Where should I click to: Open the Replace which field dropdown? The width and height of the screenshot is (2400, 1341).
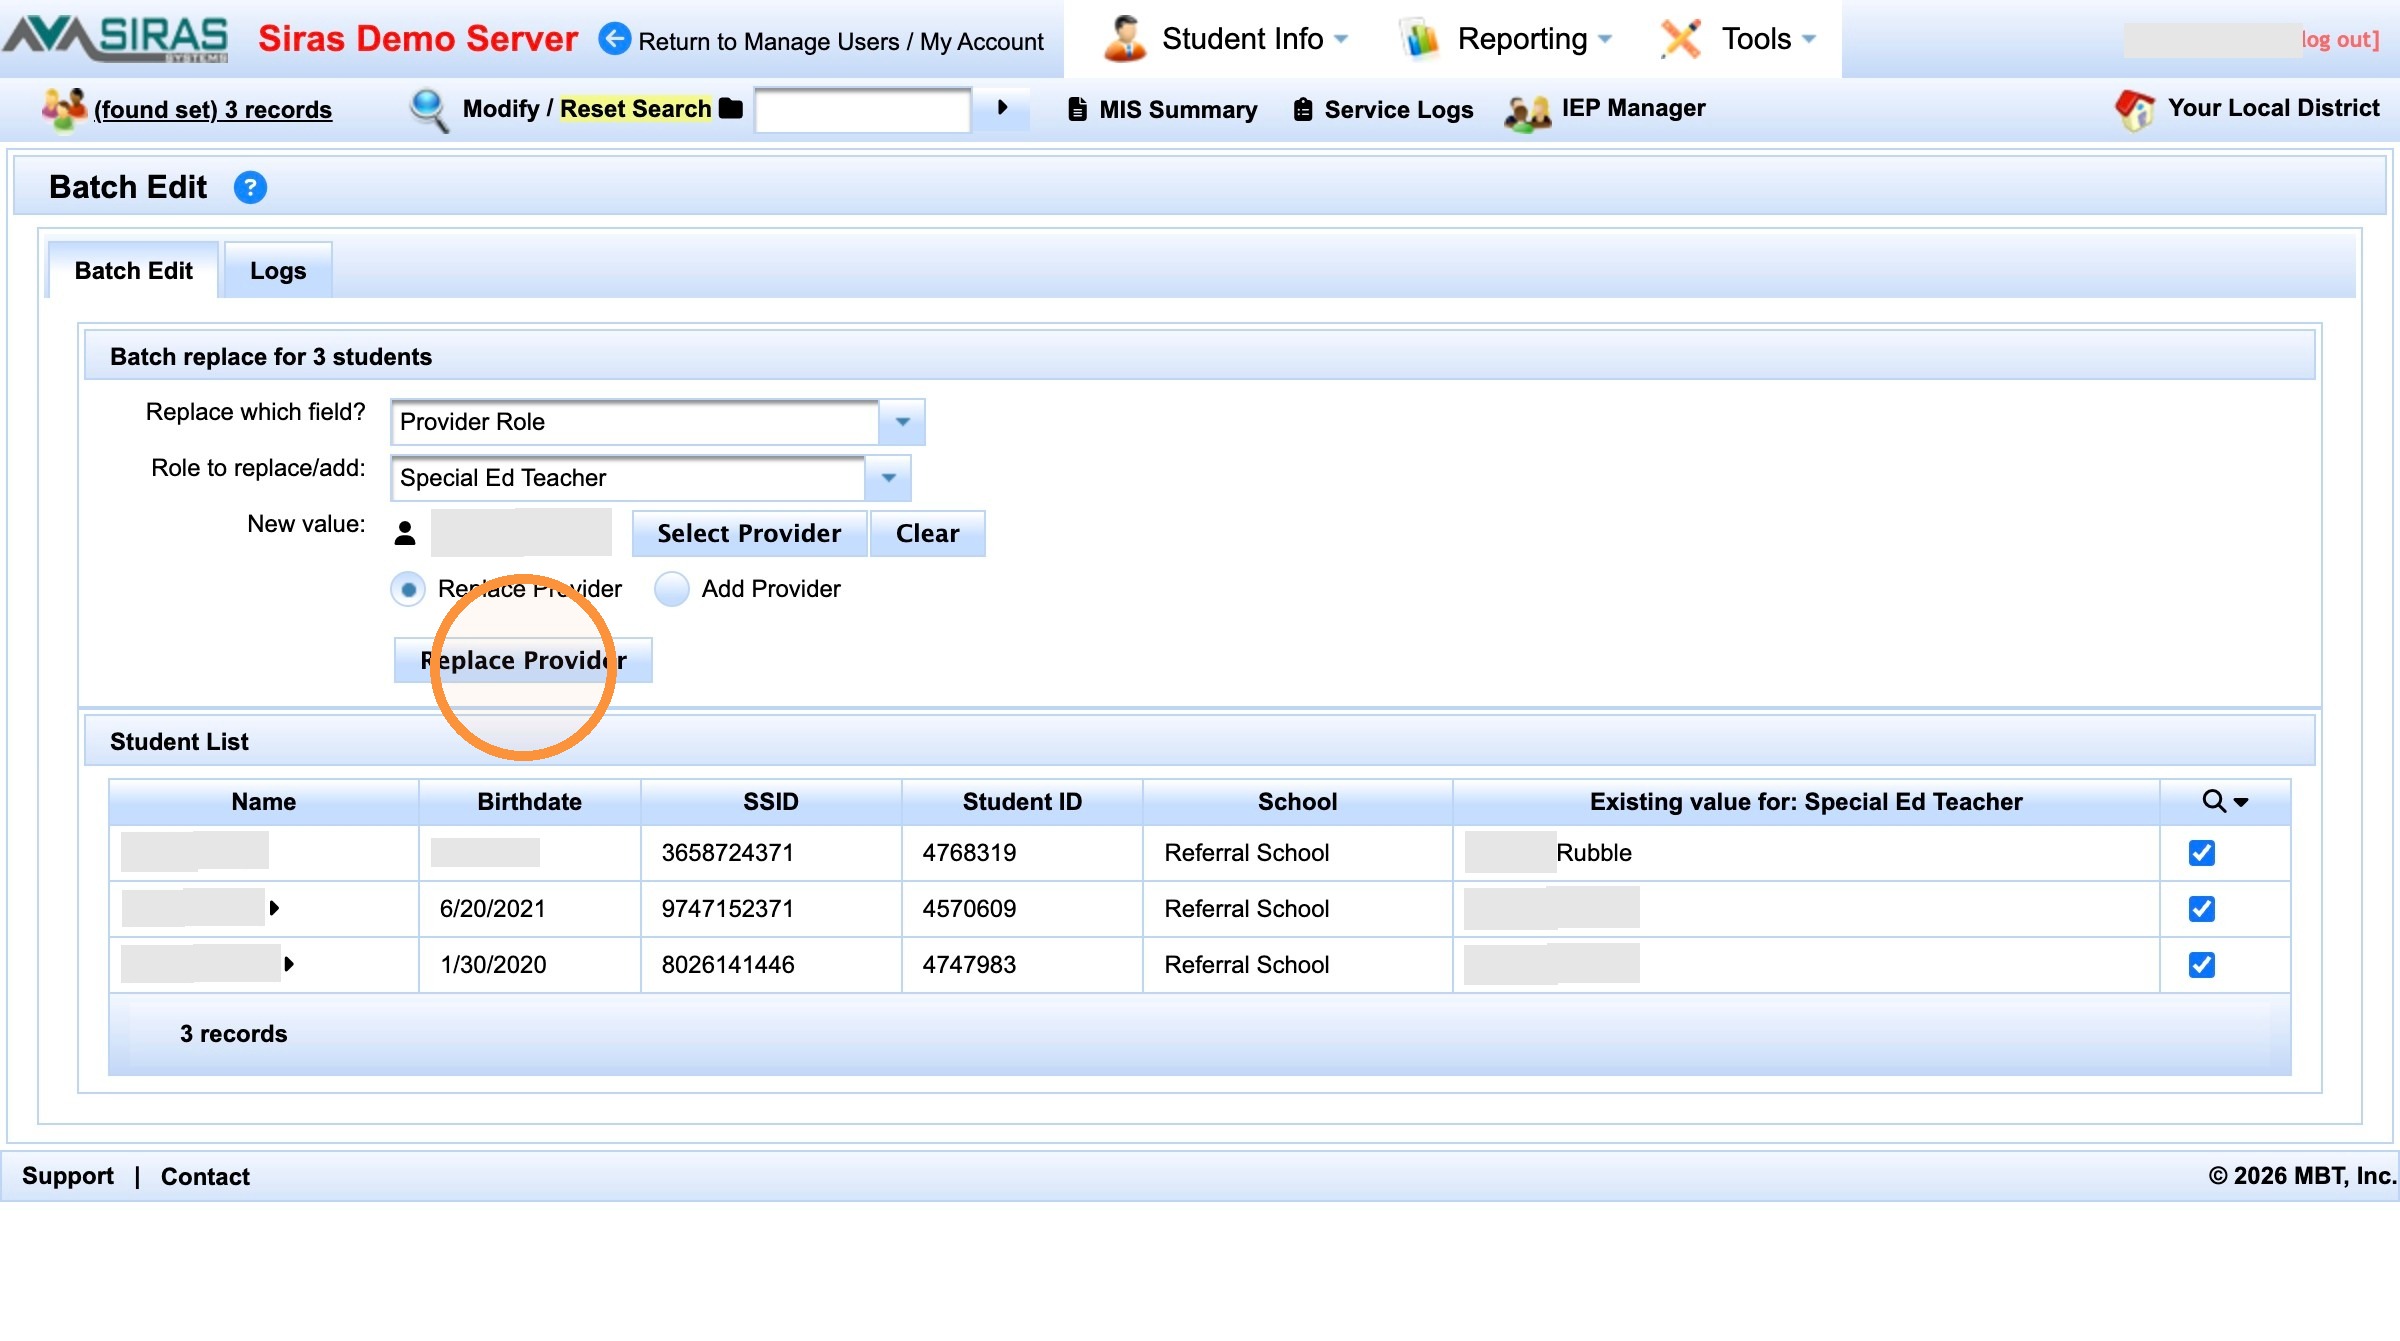(902, 422)
